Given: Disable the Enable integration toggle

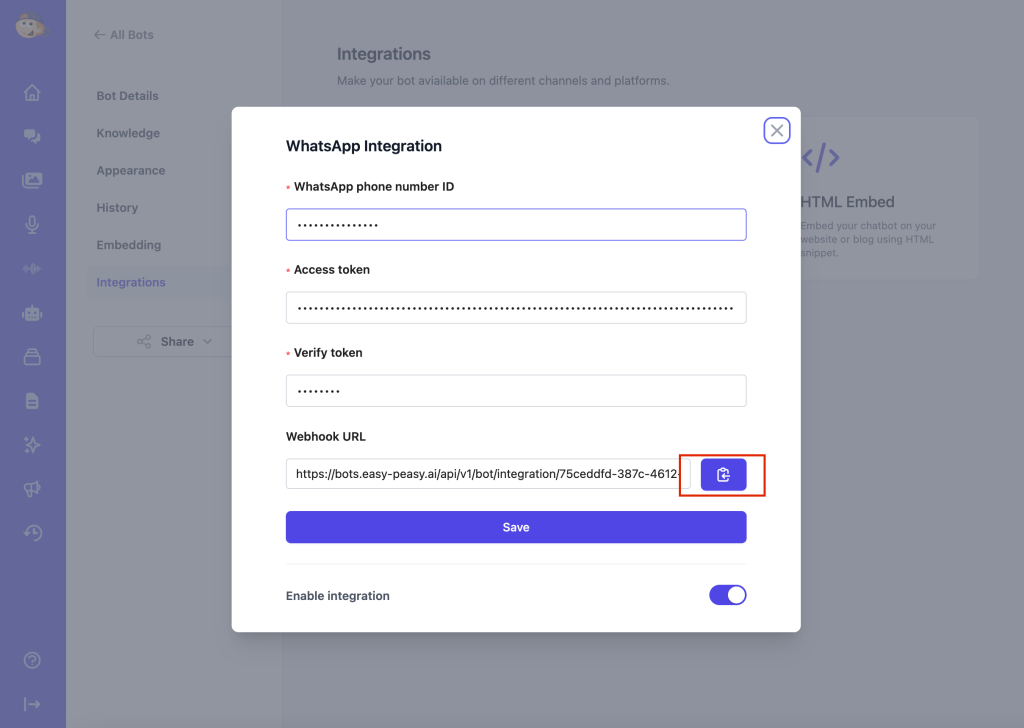Looking at the screenshot, I should pos(728,595).
